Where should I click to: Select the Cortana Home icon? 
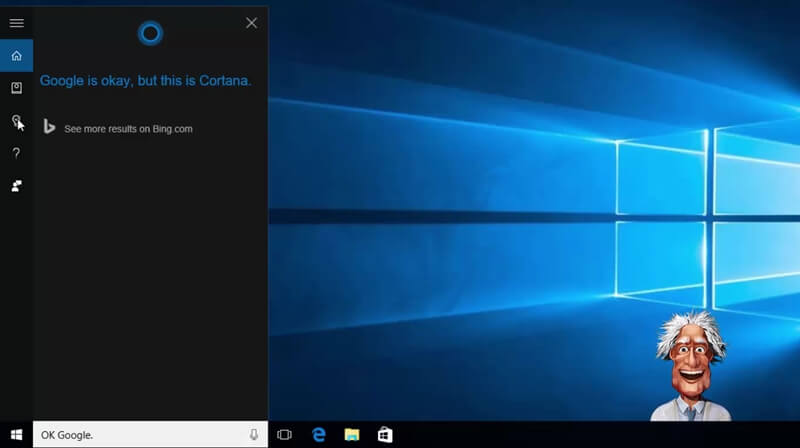pos(16,56)
